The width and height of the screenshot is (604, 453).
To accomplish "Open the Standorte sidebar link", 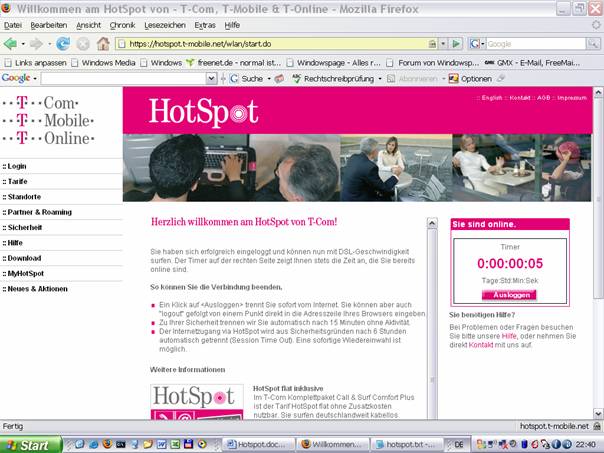I will (22, 197).
